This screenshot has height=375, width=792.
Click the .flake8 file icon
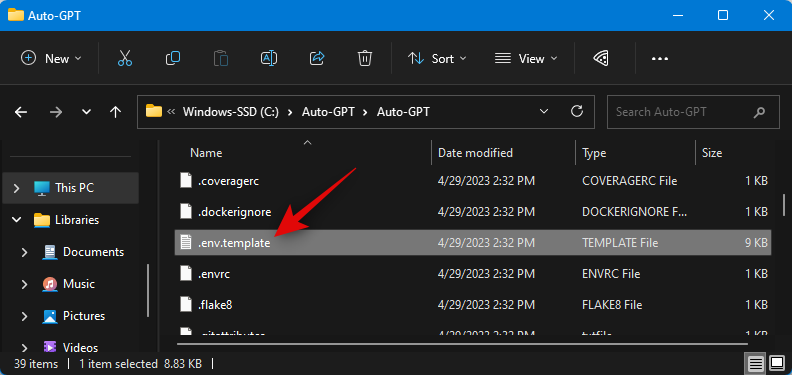(186, 305)
